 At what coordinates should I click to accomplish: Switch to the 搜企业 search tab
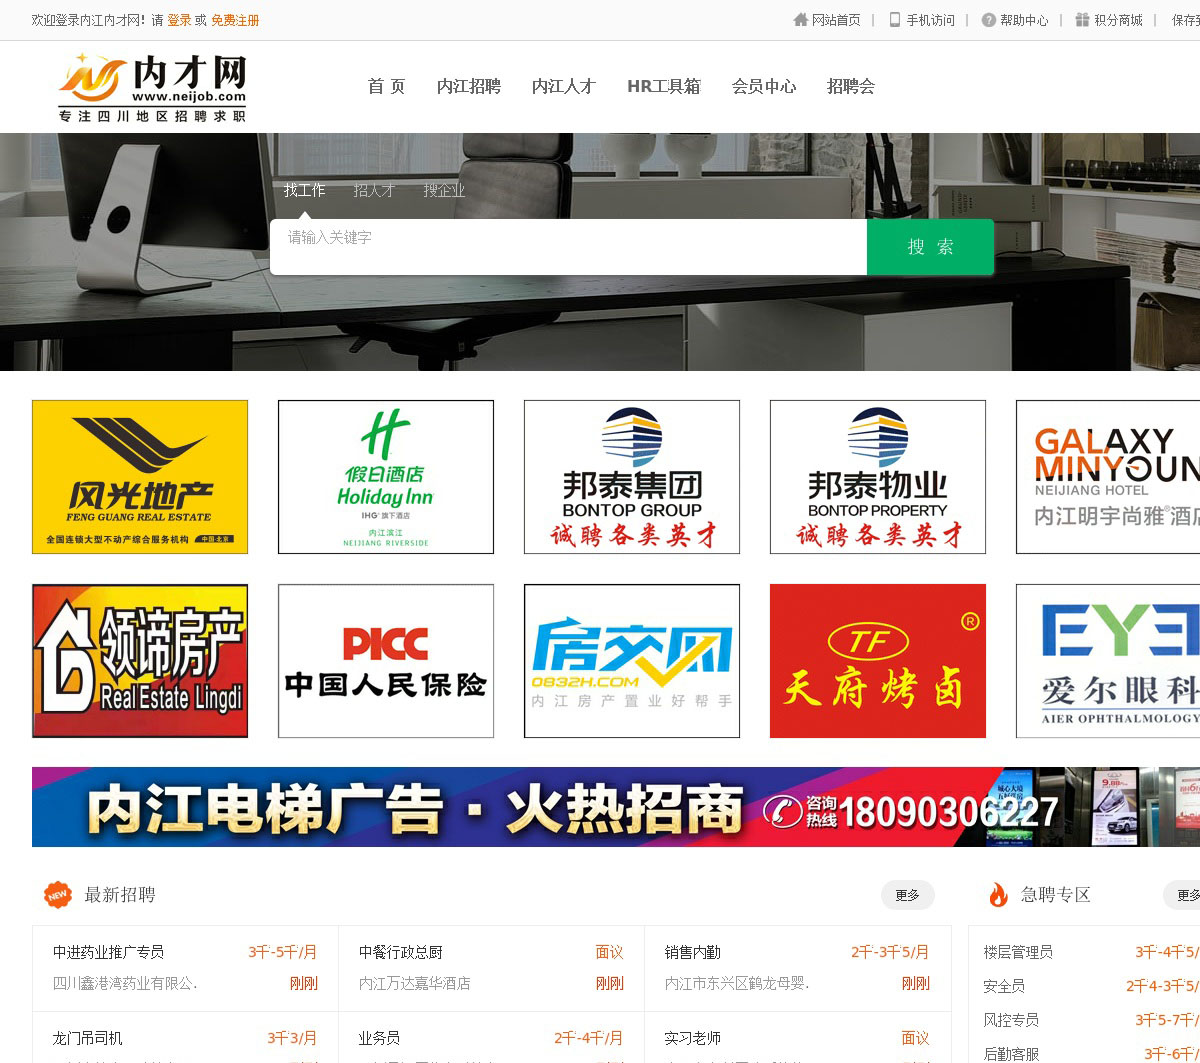[444, 190]
